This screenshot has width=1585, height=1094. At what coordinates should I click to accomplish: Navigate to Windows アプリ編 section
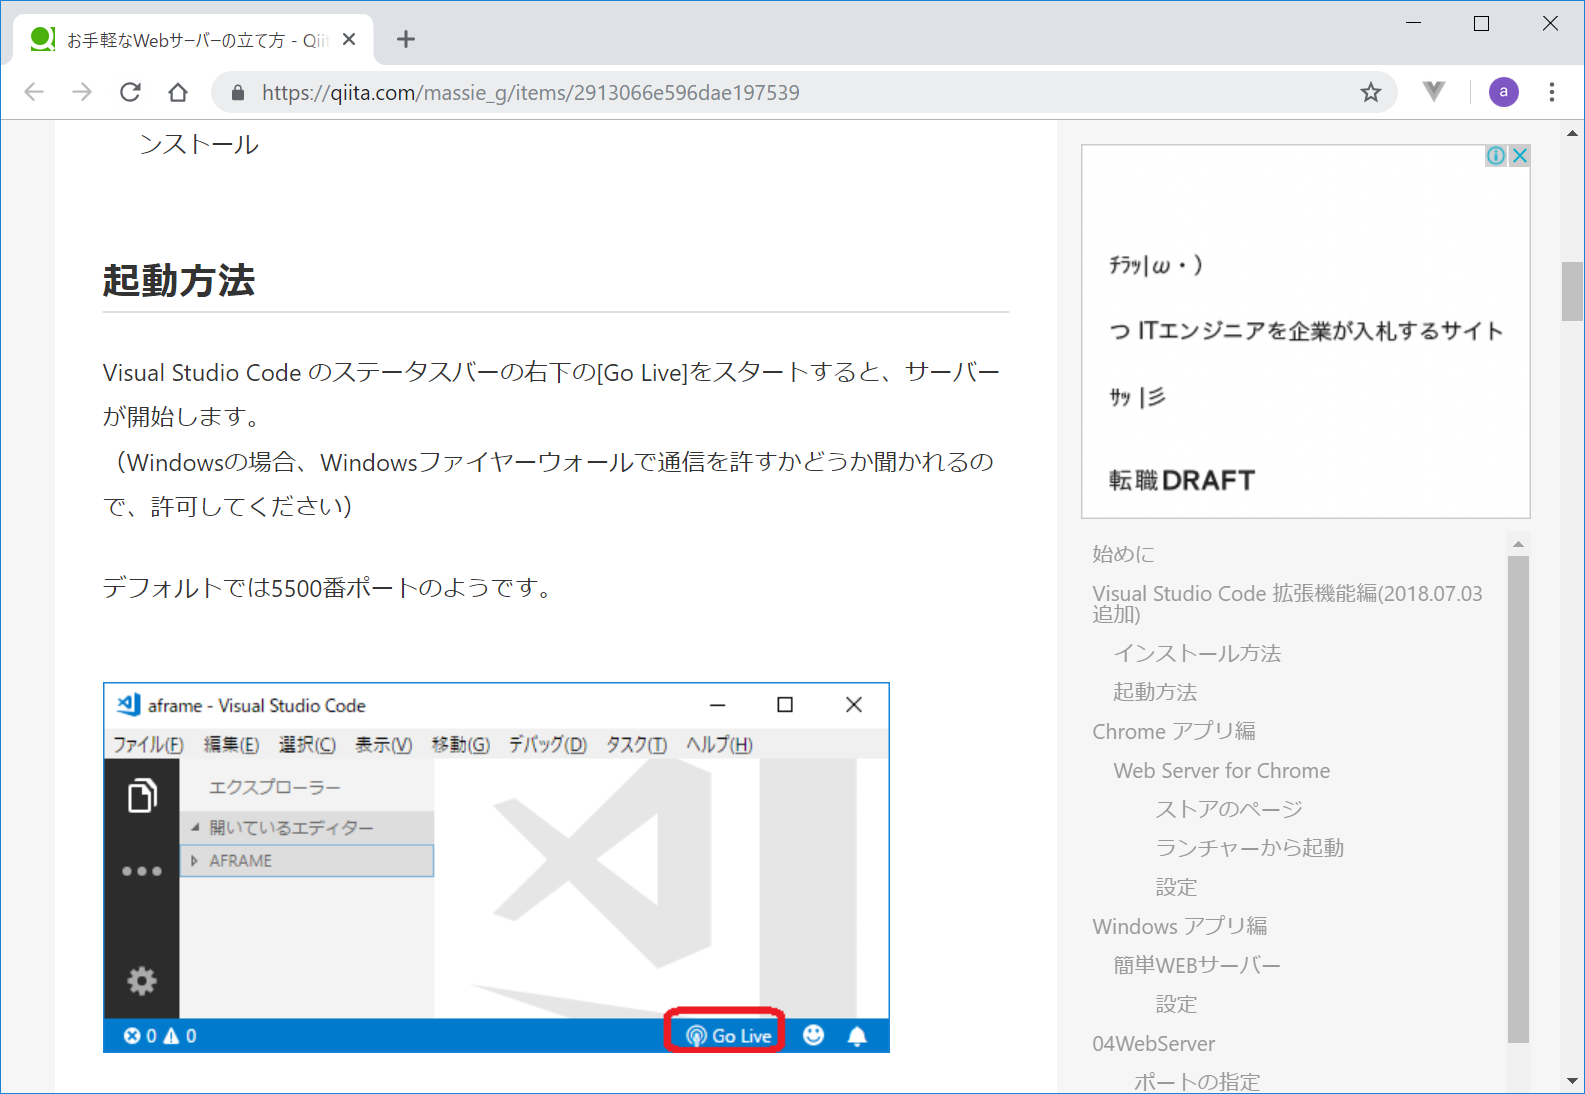pyautogui.click(x=1179, y=926)
